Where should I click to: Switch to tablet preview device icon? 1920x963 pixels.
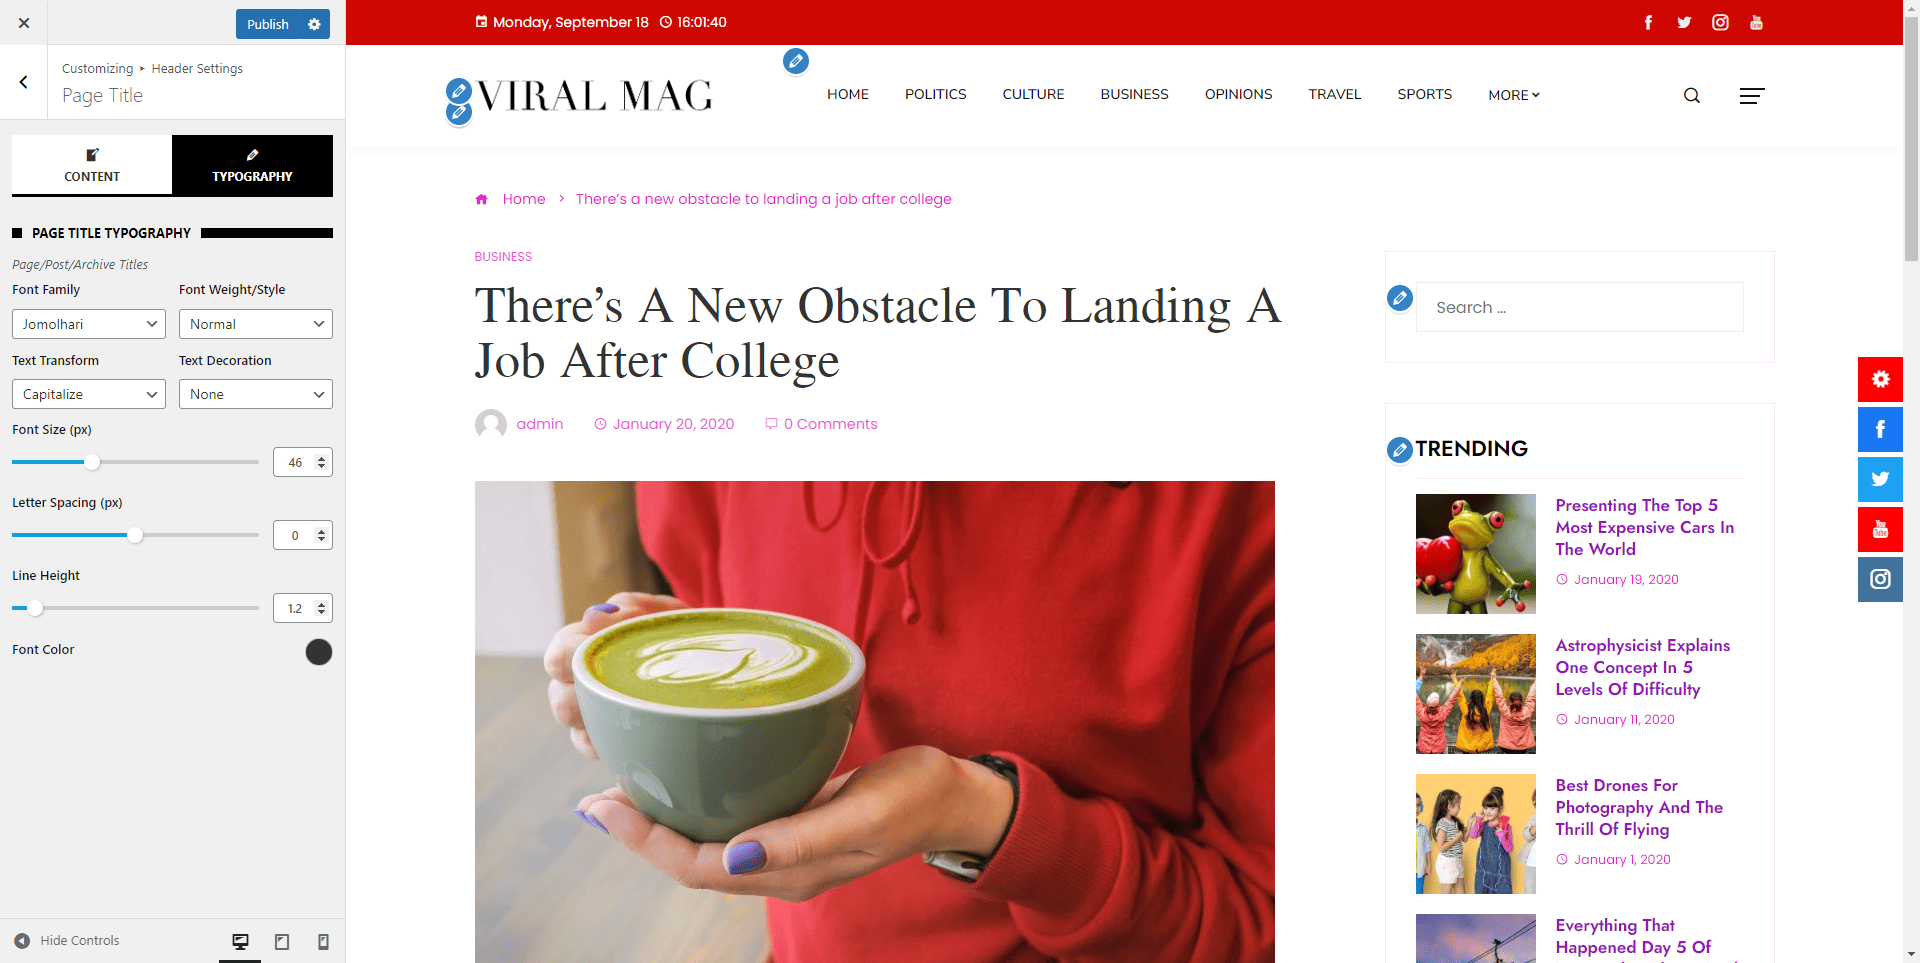click(282, 941)
